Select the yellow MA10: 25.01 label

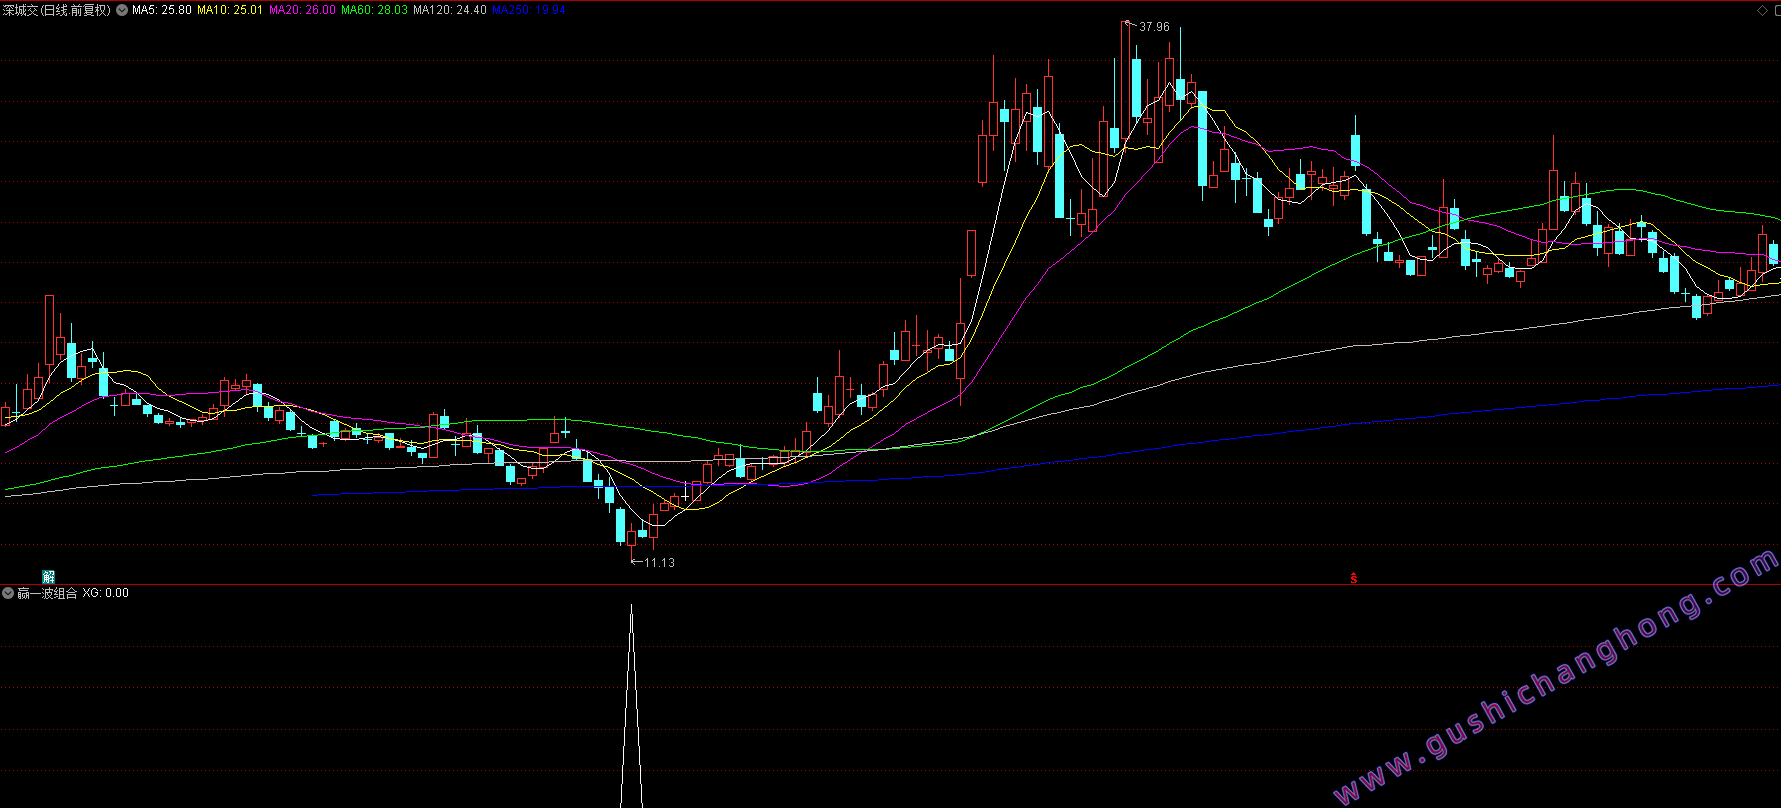pos(230,10)
